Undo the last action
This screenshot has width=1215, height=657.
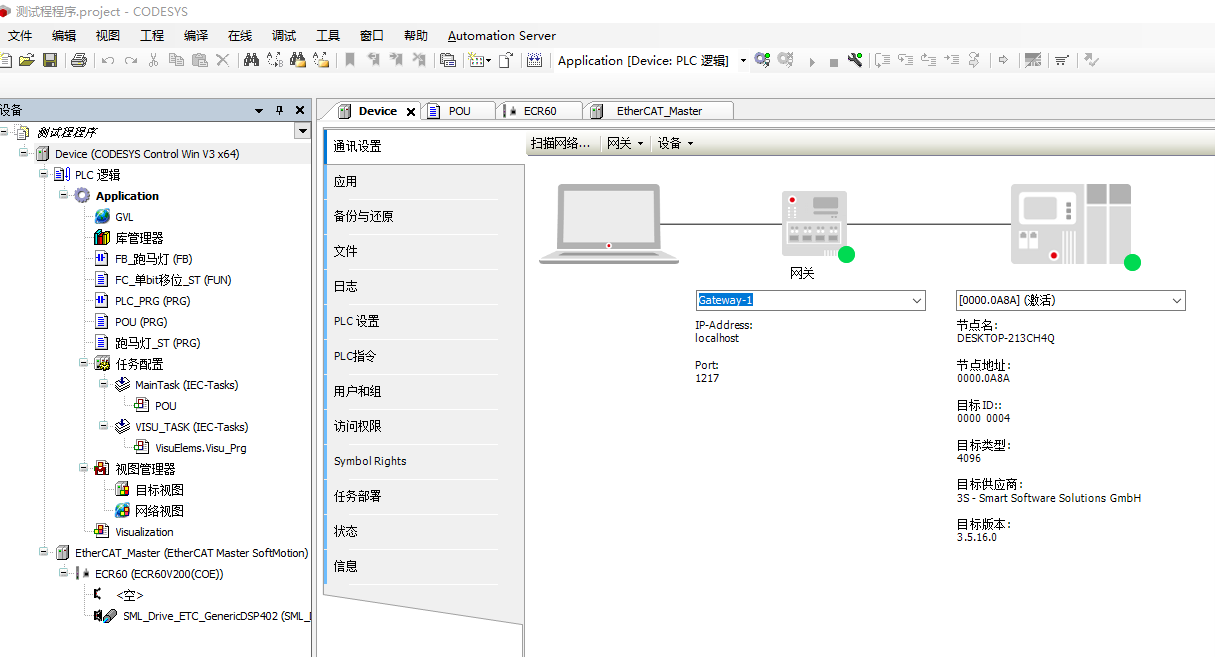pos(107,60)
